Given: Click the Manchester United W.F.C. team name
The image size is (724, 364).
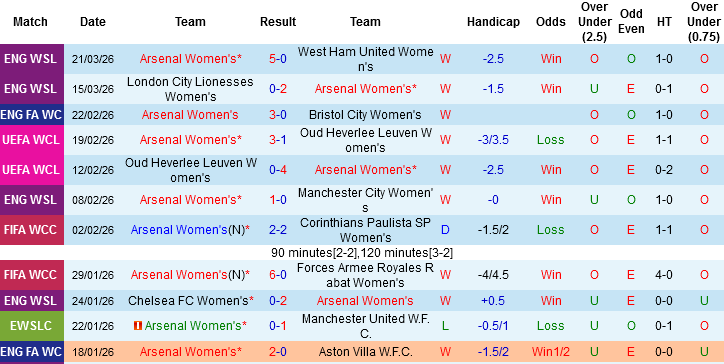Looking at the screenshot, I should point(365,326).
